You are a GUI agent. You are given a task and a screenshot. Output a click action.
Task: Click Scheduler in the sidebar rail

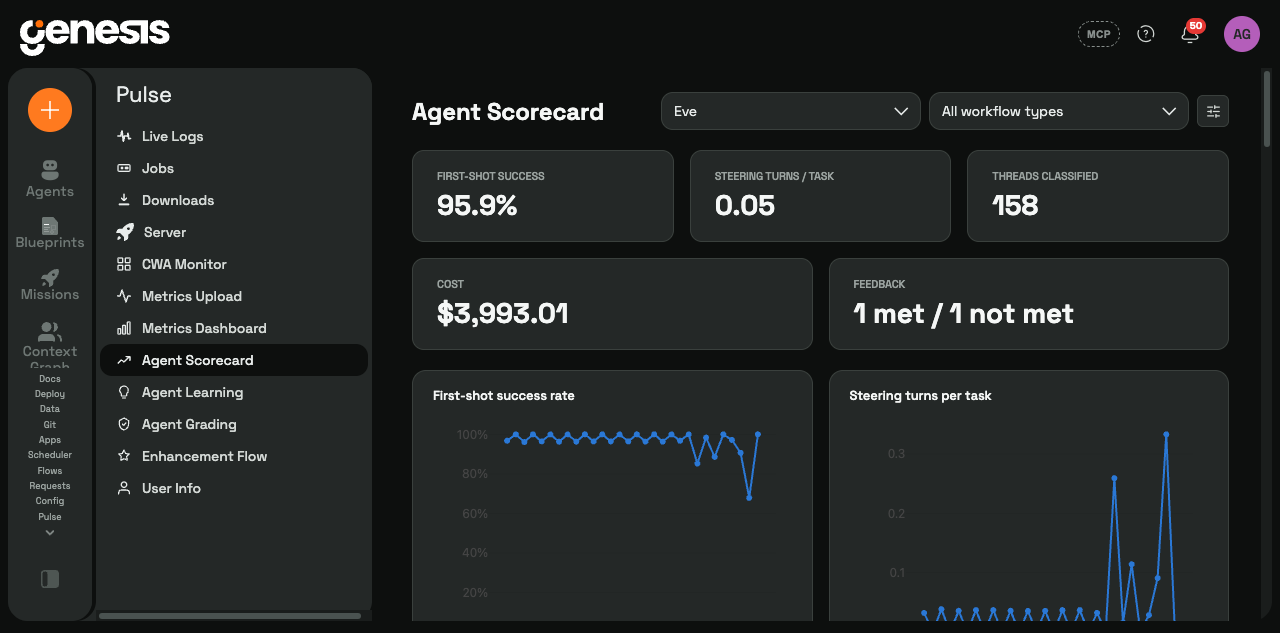click(x=50, y=455)
